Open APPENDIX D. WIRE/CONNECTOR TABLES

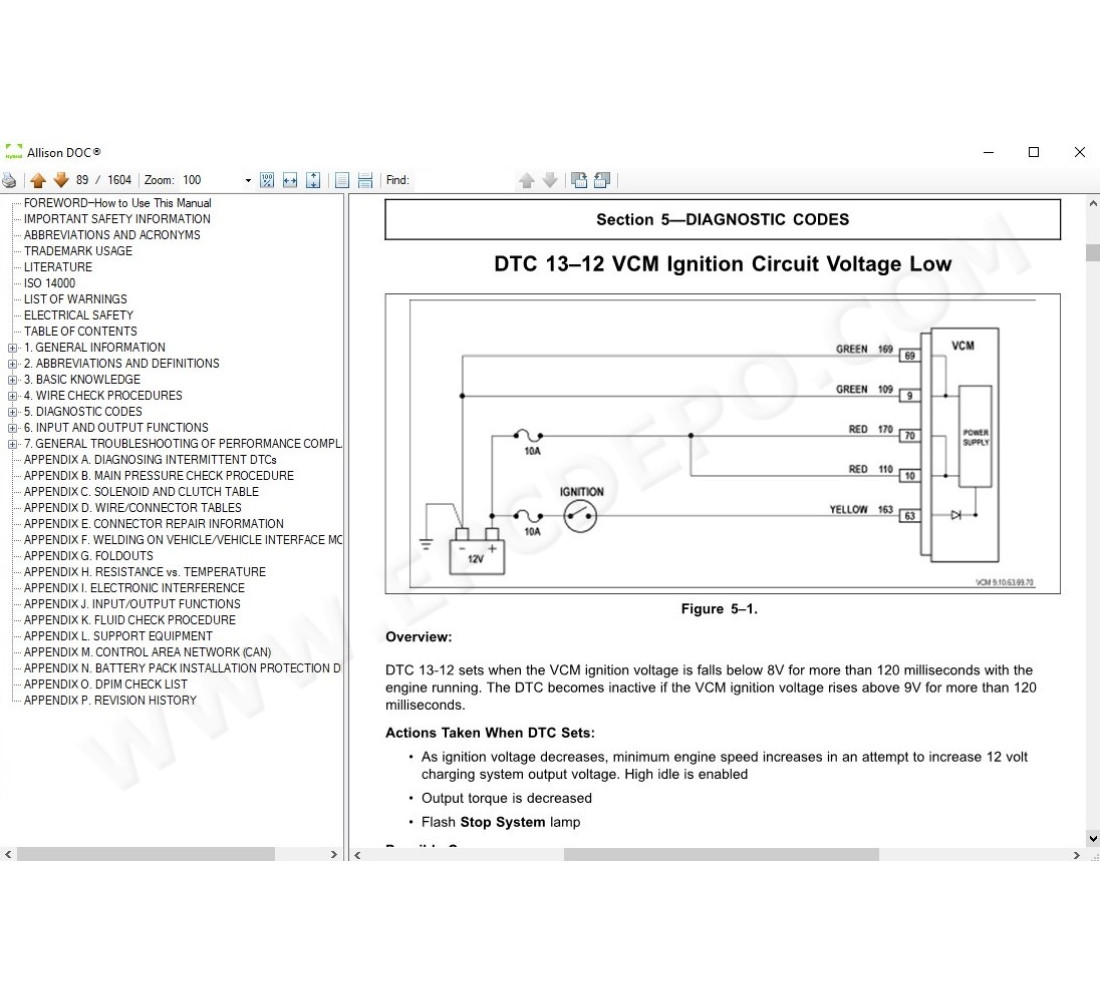coord(133,508)
